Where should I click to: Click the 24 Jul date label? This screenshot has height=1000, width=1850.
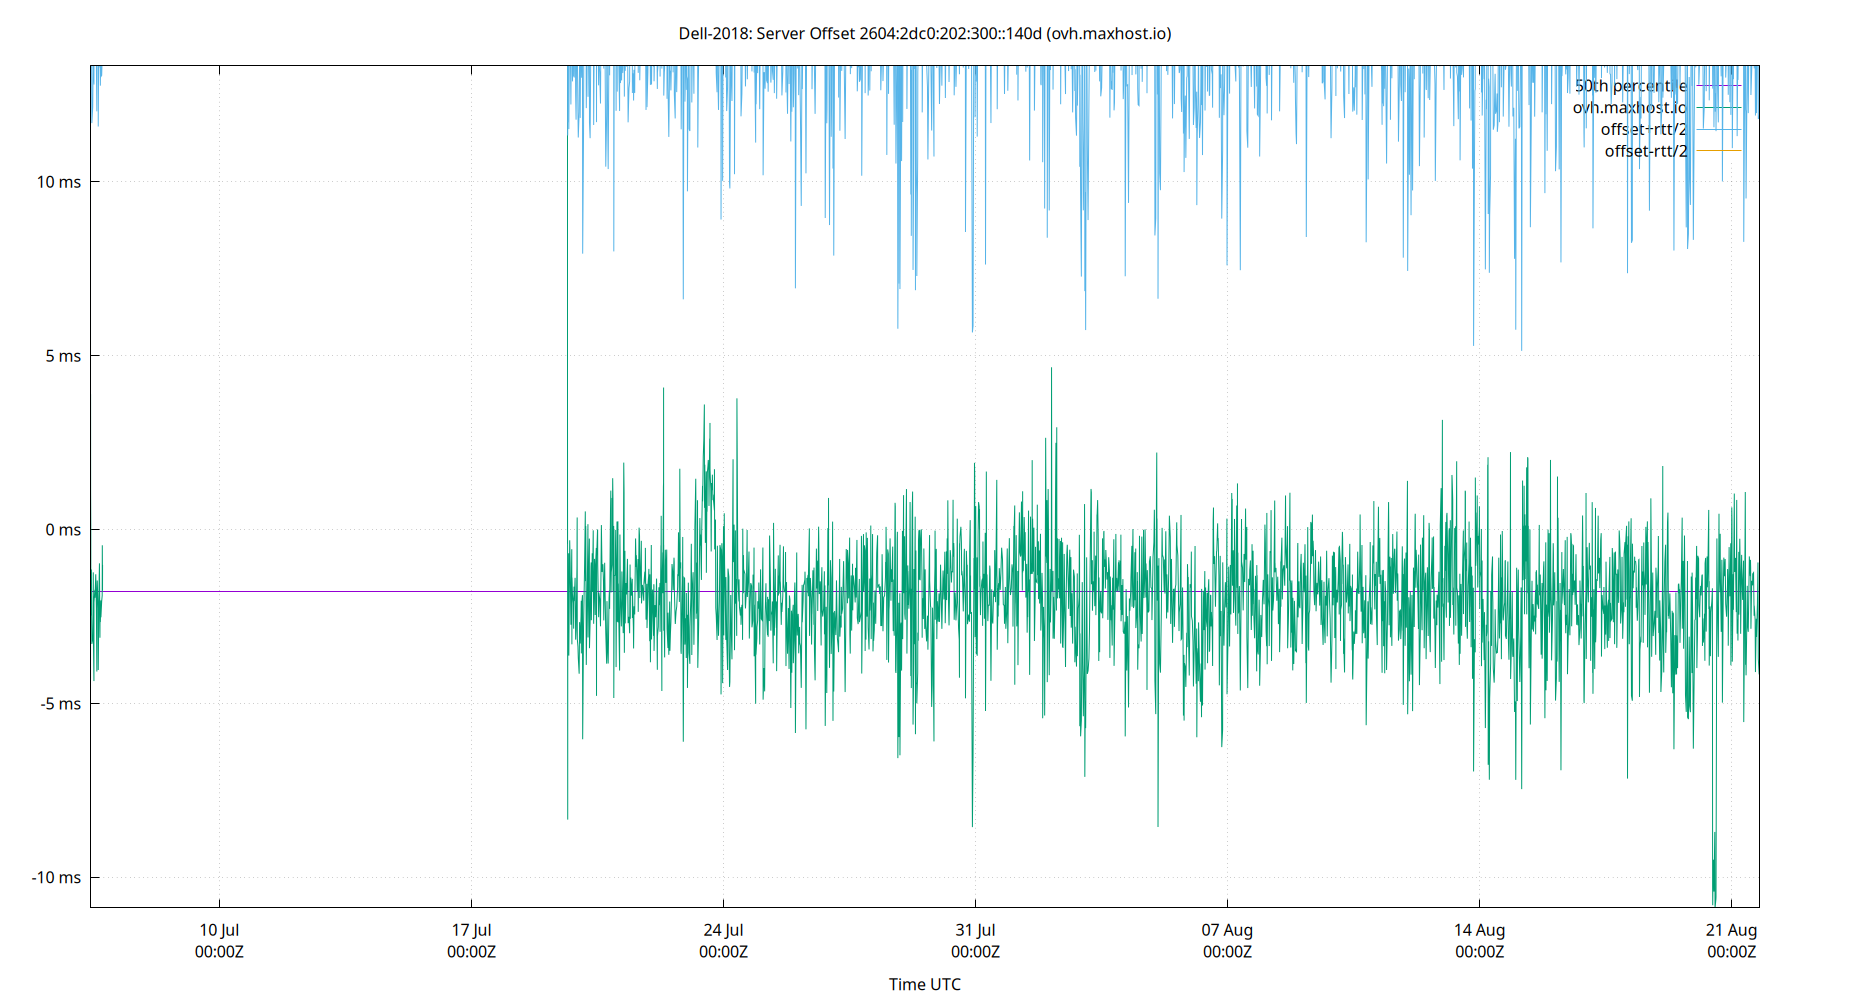(724, 929)
